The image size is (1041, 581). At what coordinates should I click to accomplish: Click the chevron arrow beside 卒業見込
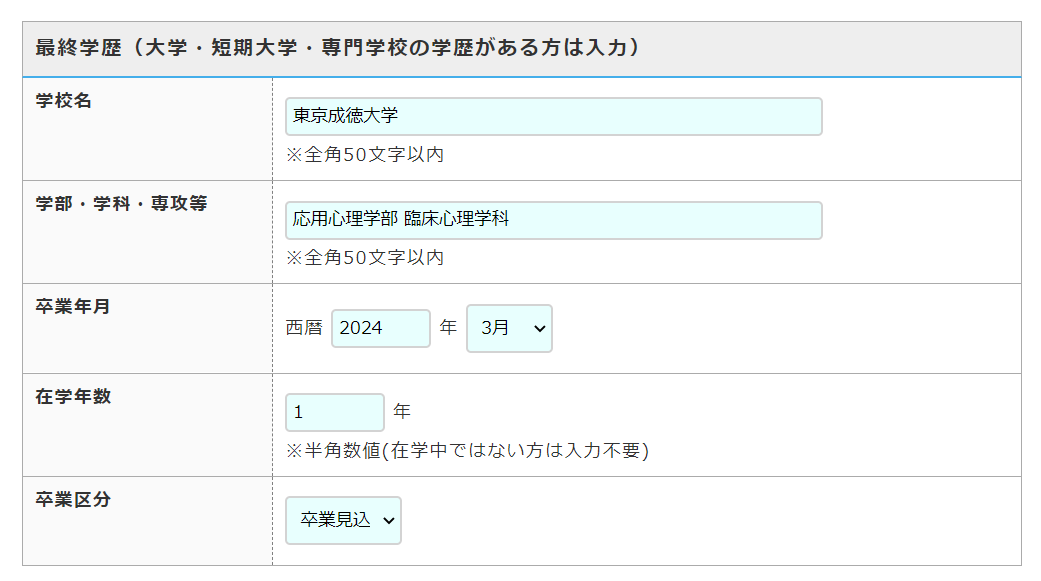coord(389,520)
